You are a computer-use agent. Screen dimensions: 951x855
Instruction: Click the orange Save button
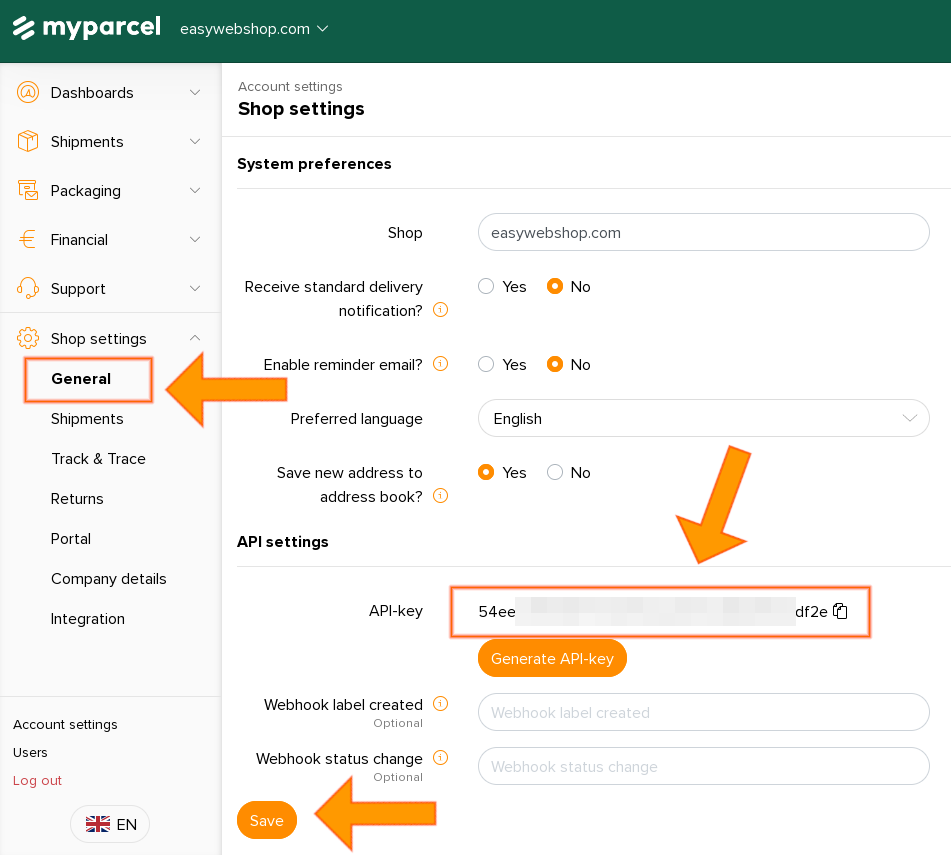(x=267, y=820)
